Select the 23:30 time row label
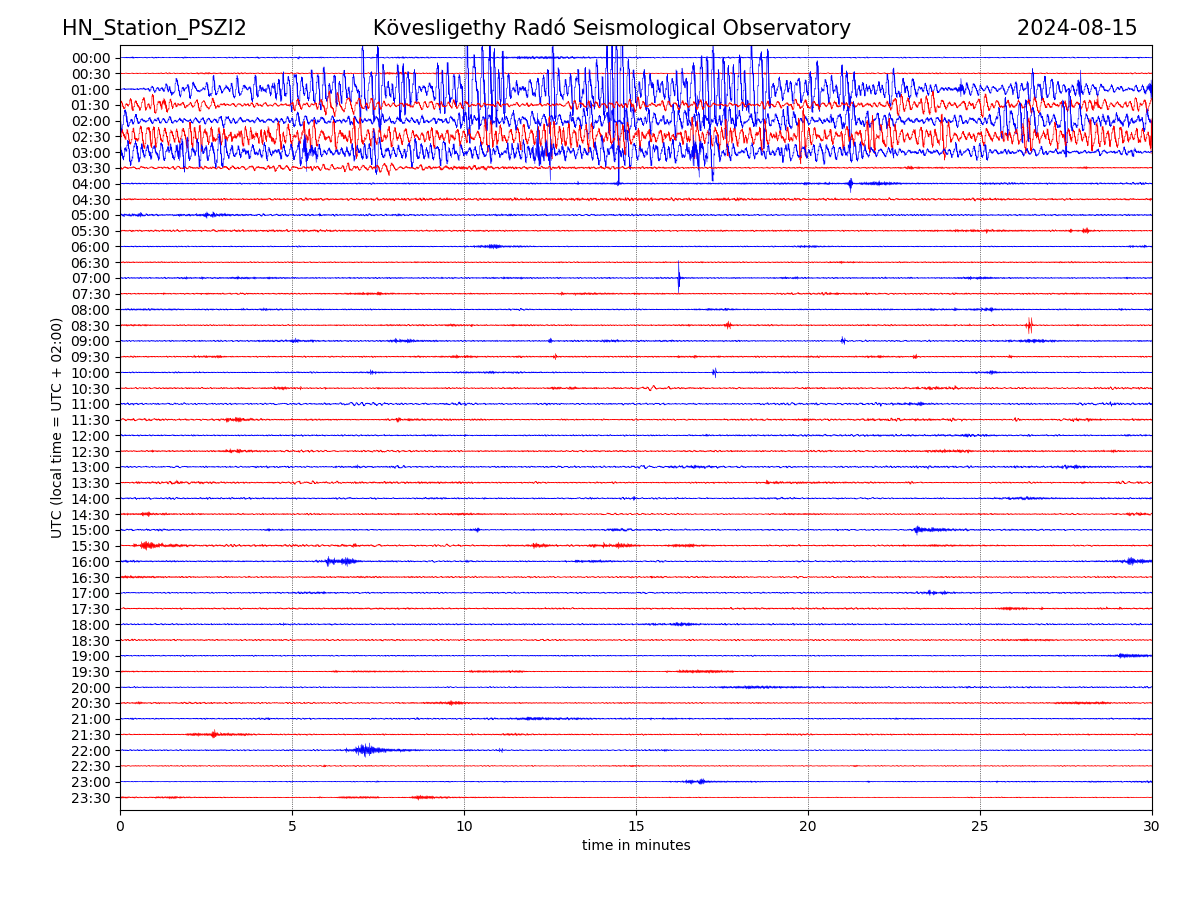The image size is (1200, 900). click(x=91, y=798)
